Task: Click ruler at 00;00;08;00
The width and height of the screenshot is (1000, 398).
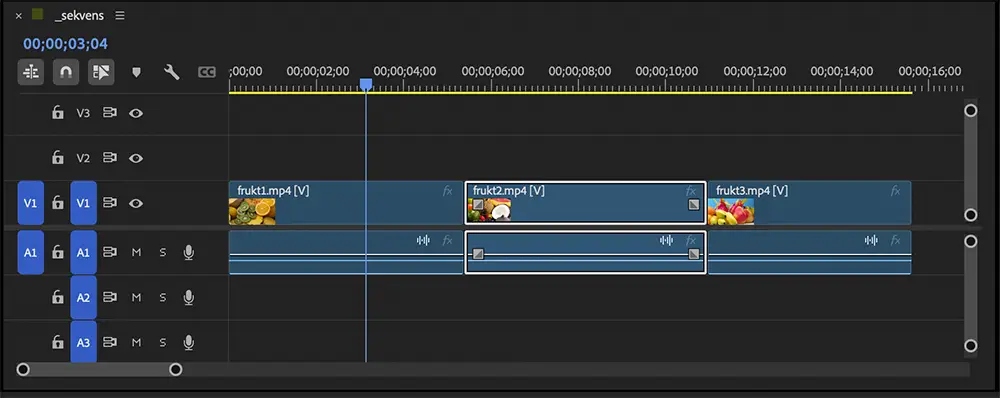Action: [580, 71]
